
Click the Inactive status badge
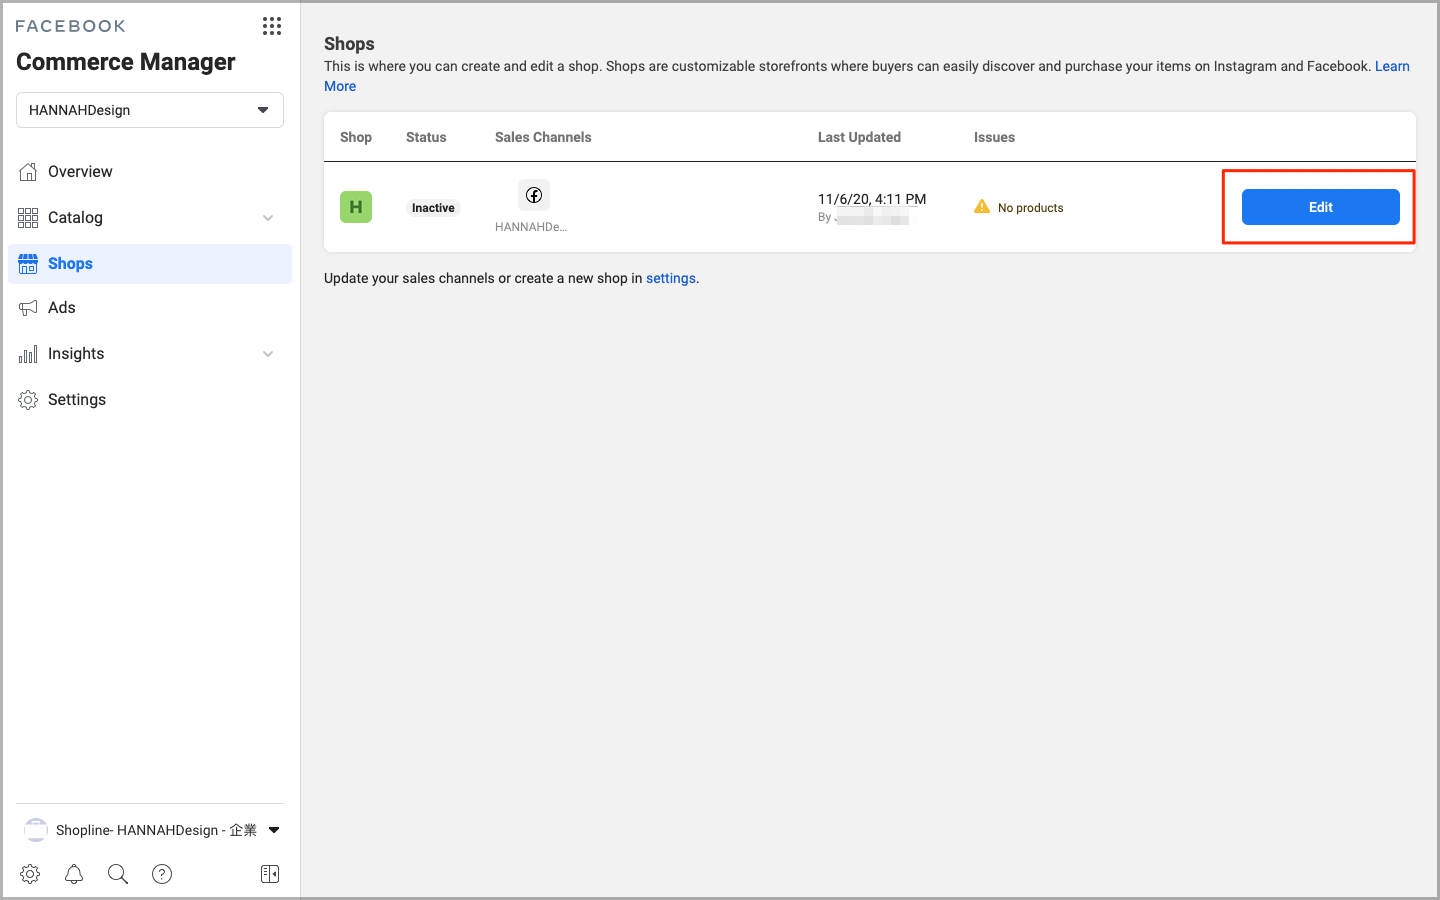coord(433,208)
